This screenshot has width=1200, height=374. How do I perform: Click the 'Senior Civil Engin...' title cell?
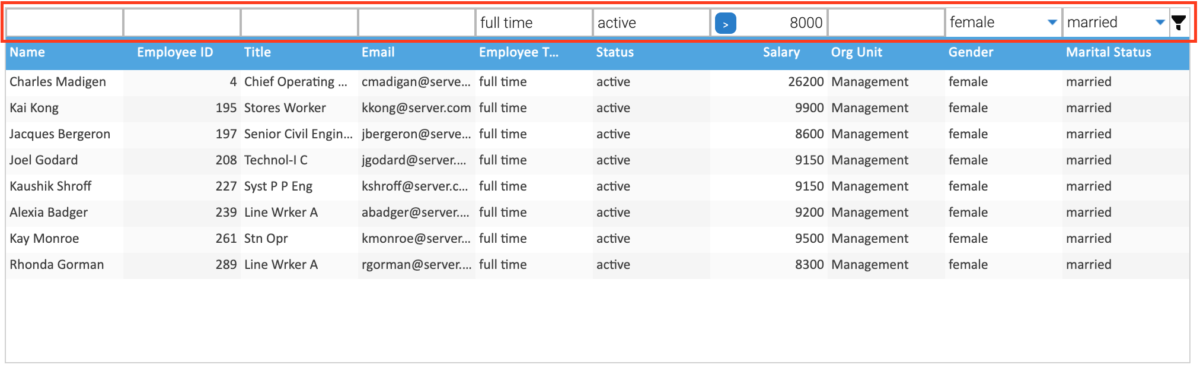tap(299, 134)
